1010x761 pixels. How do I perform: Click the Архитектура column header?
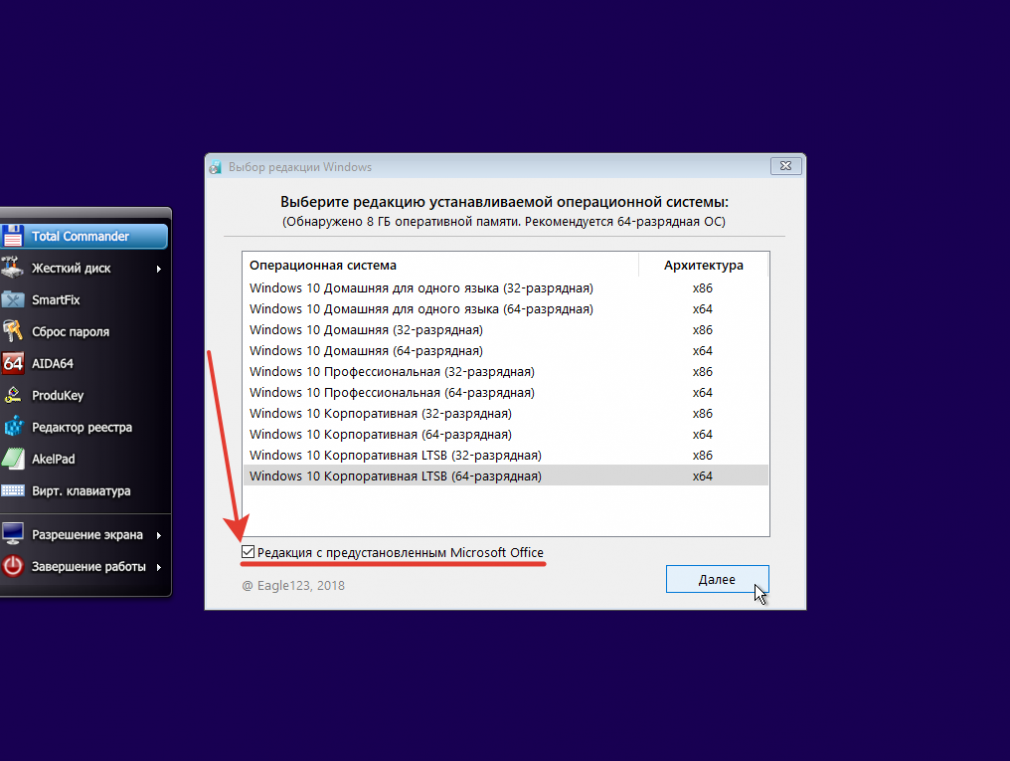point(703,265)
